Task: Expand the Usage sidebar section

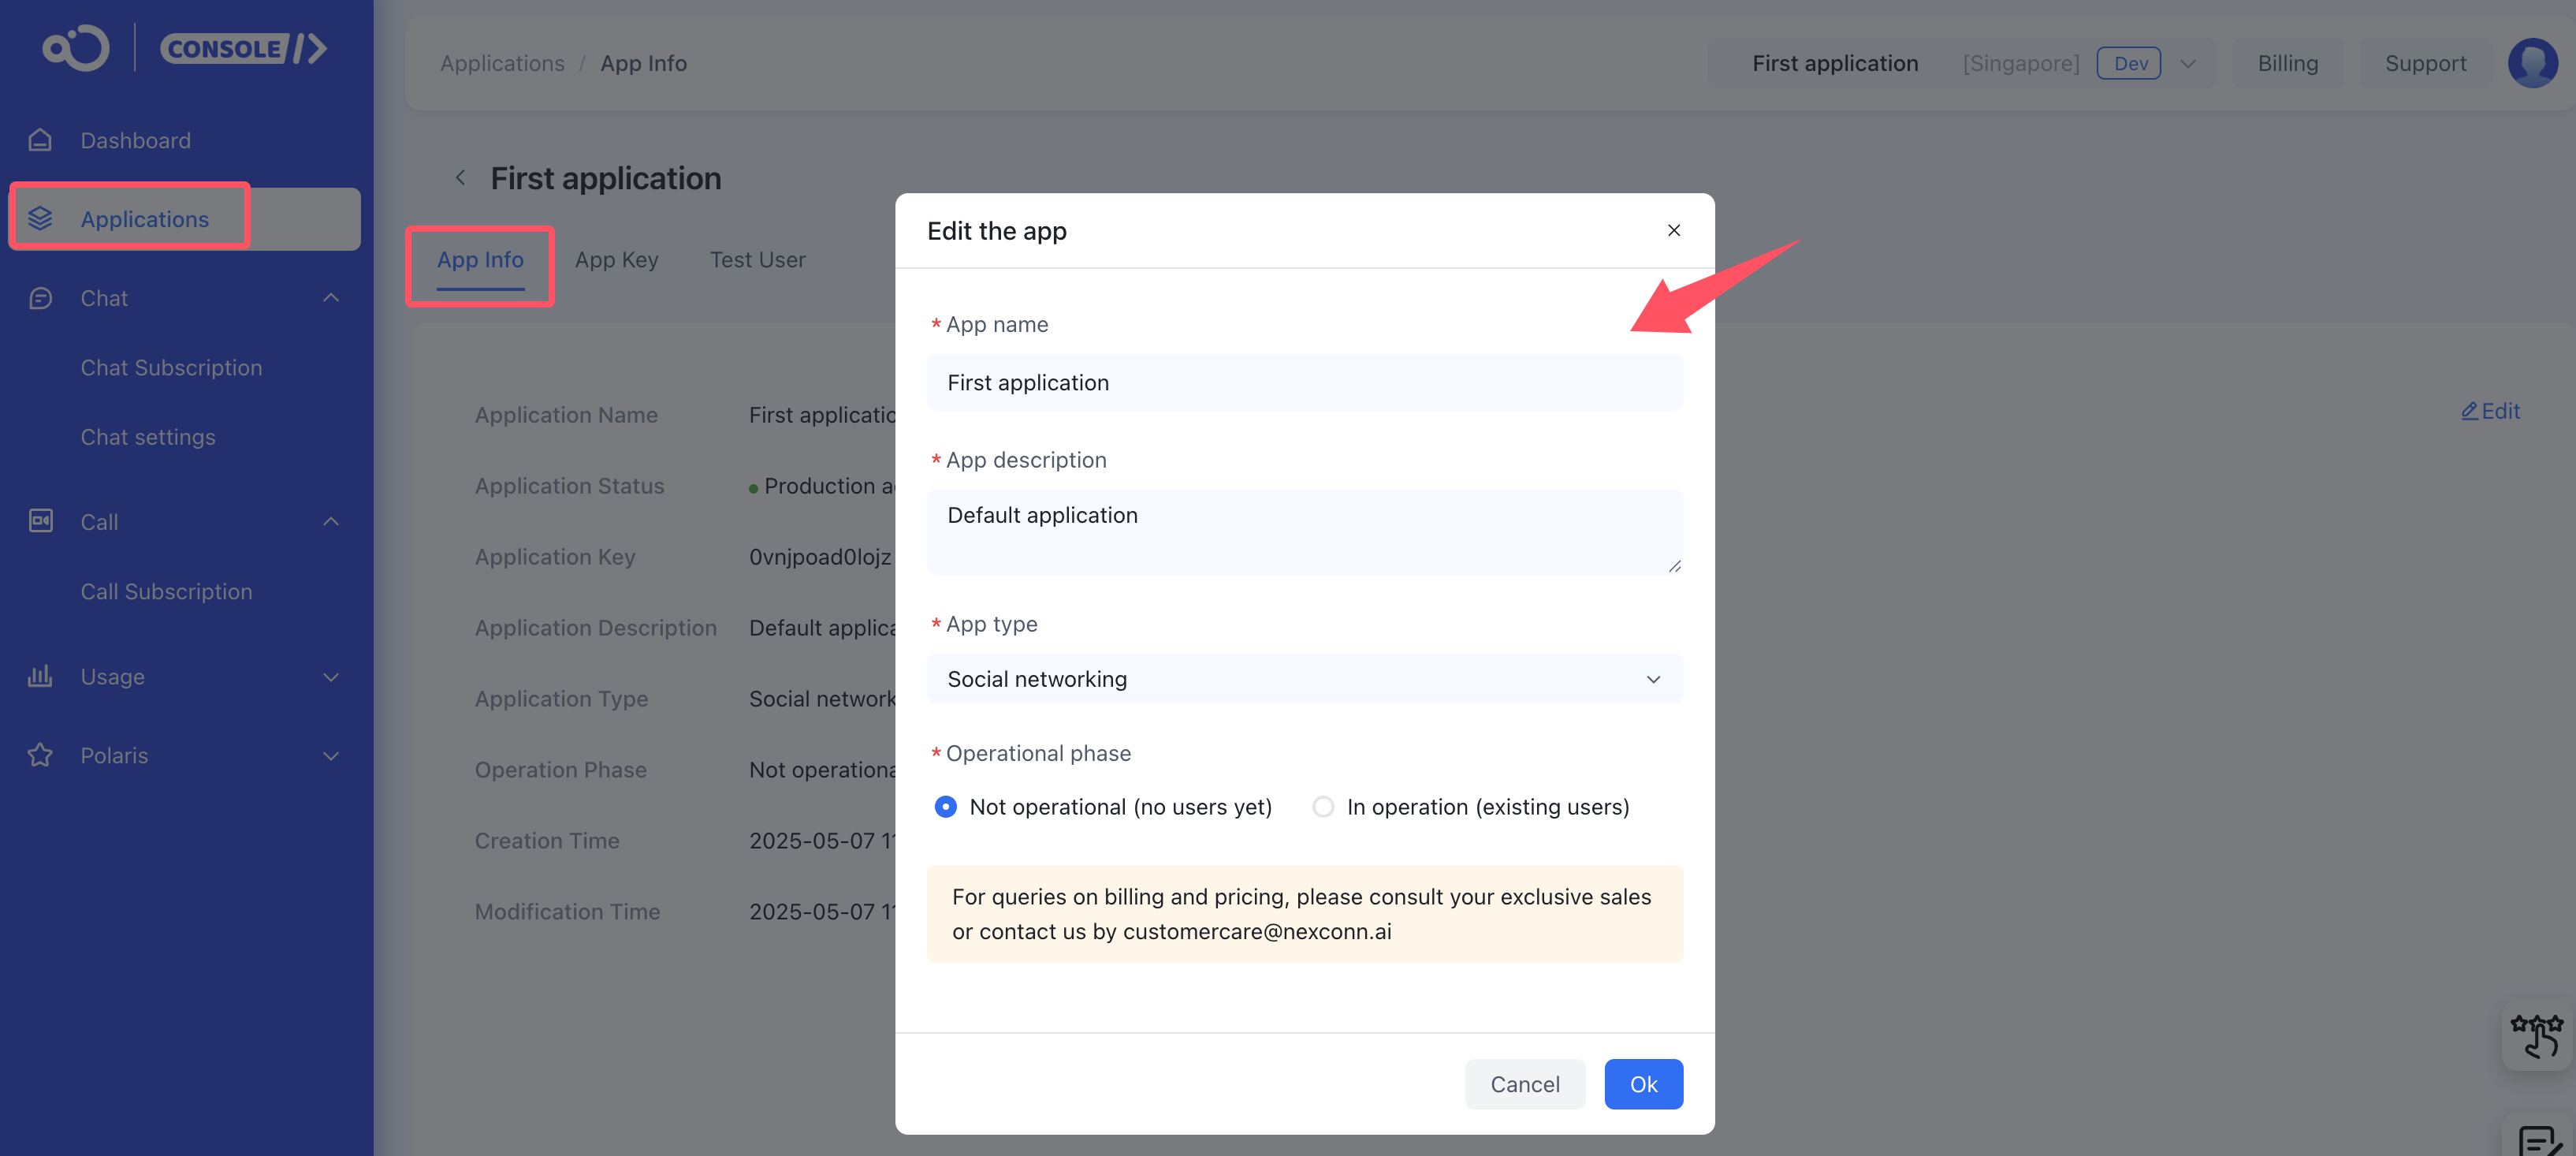Action: 331,677
